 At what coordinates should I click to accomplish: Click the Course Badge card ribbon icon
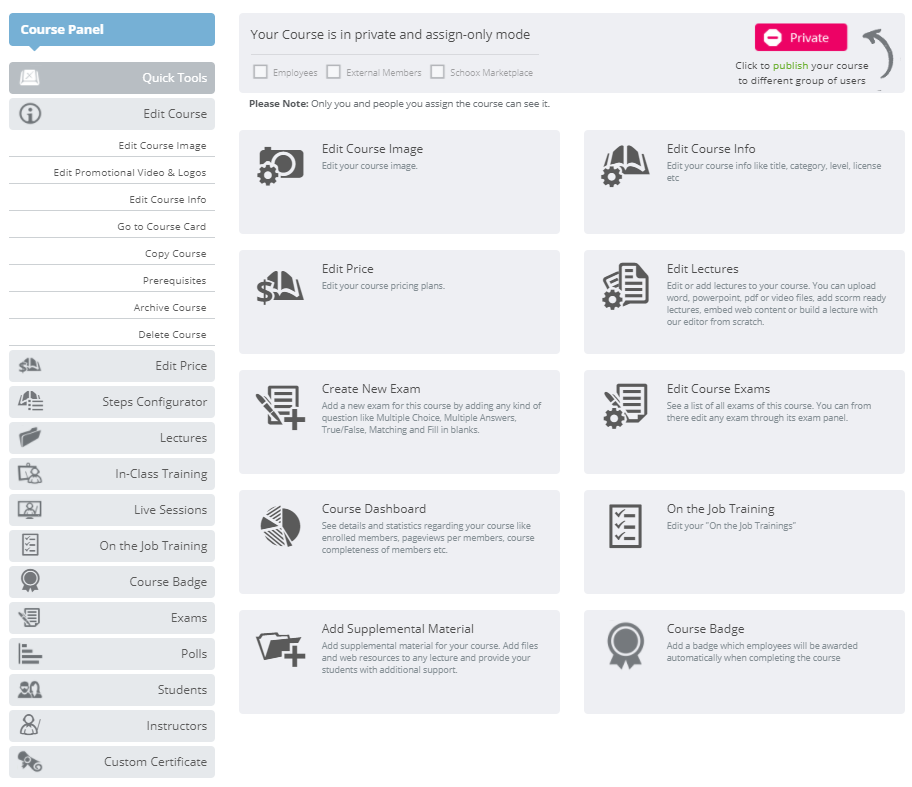pyautogui.click(x=625, y=646)
